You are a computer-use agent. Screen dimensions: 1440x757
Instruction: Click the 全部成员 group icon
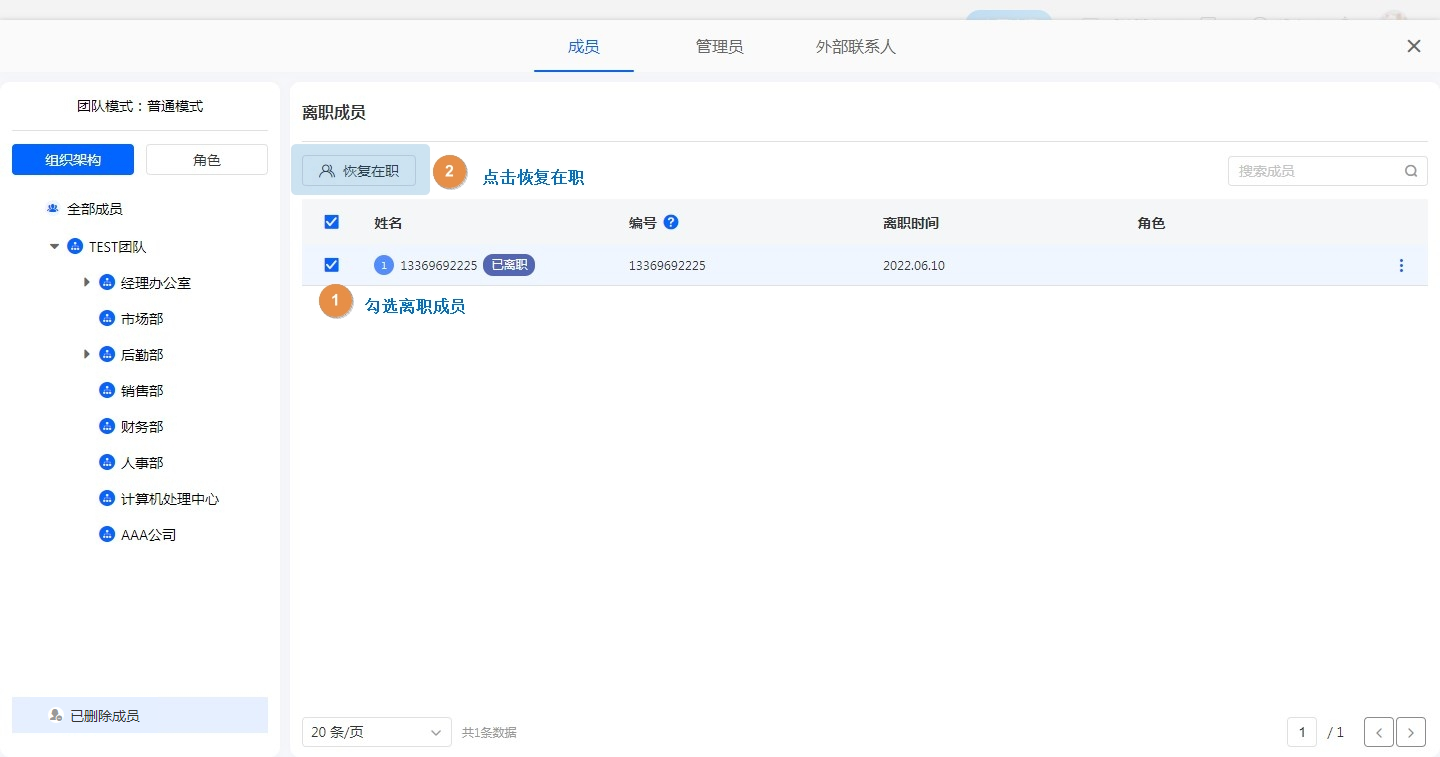pyautogui.click(x=53, y=210)
